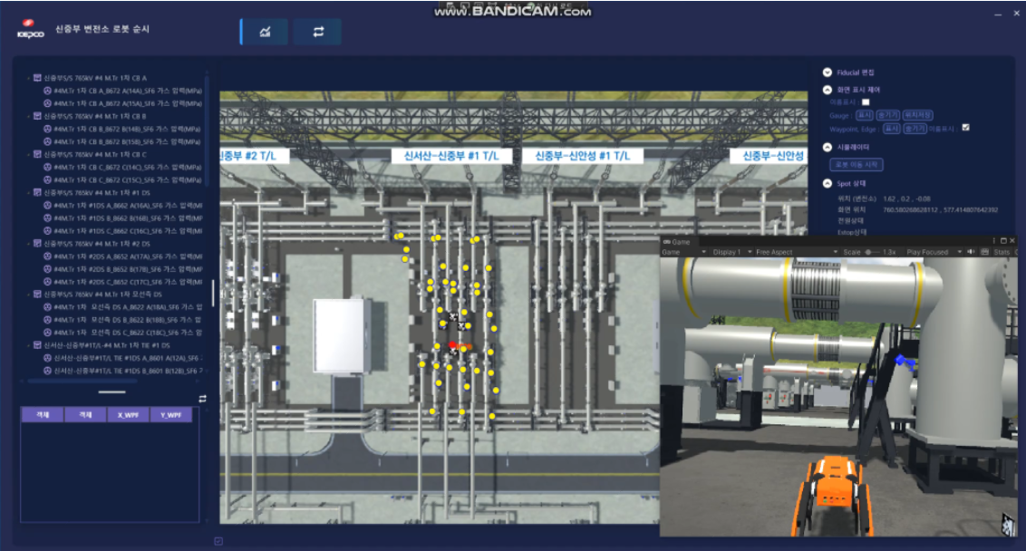Collapse the Spot 상태 section
Viewport: 1026px width, 551px height.
coord(827,184)
